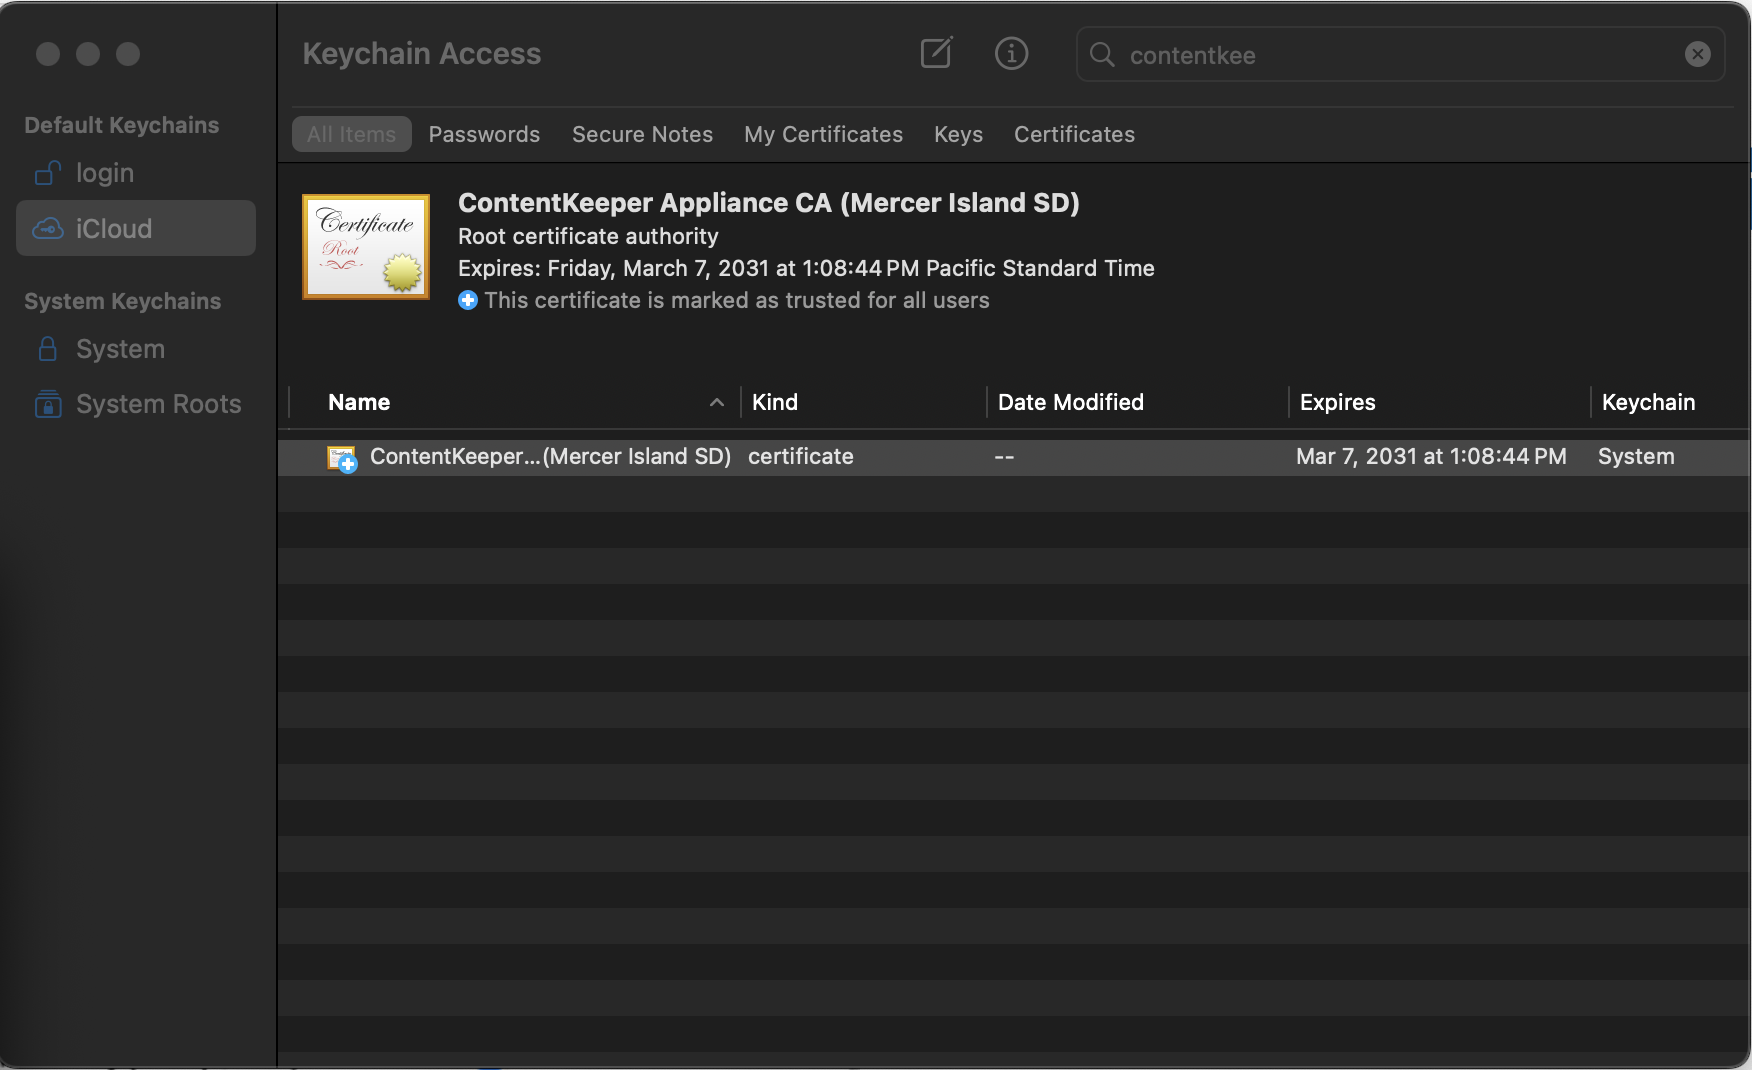Click the large root certificate thumbnail
Screen dimensions: 1752x1070
(x=365, y=246)
